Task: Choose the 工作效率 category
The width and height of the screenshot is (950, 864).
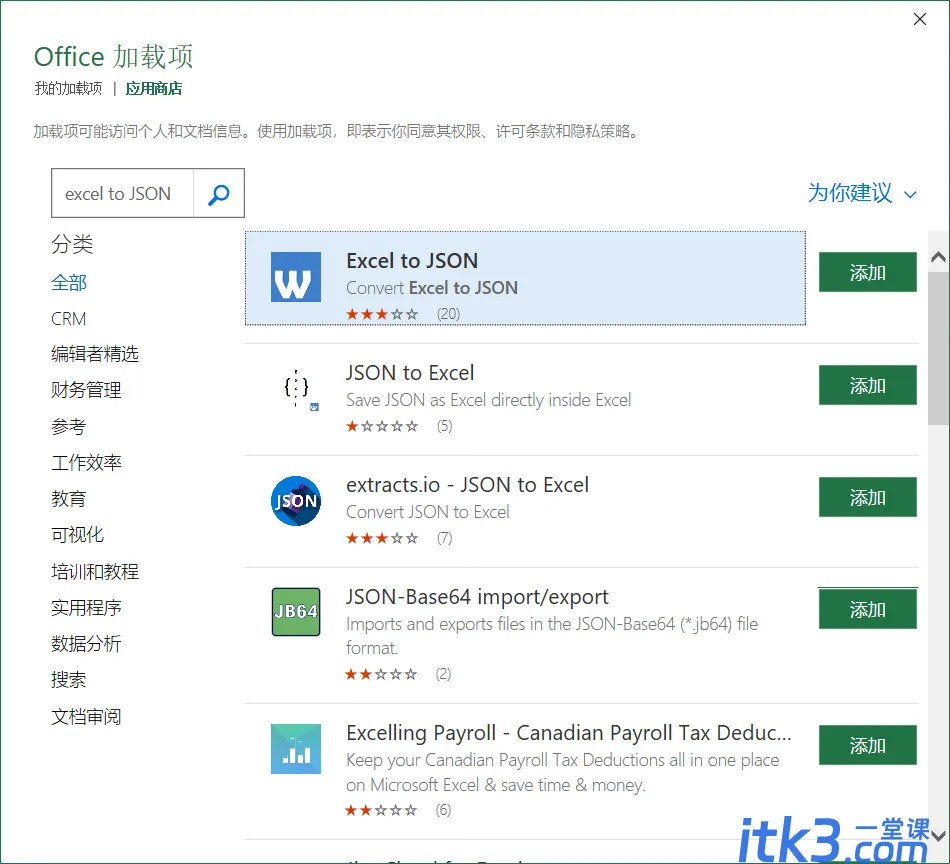Action: pos(86,463)
